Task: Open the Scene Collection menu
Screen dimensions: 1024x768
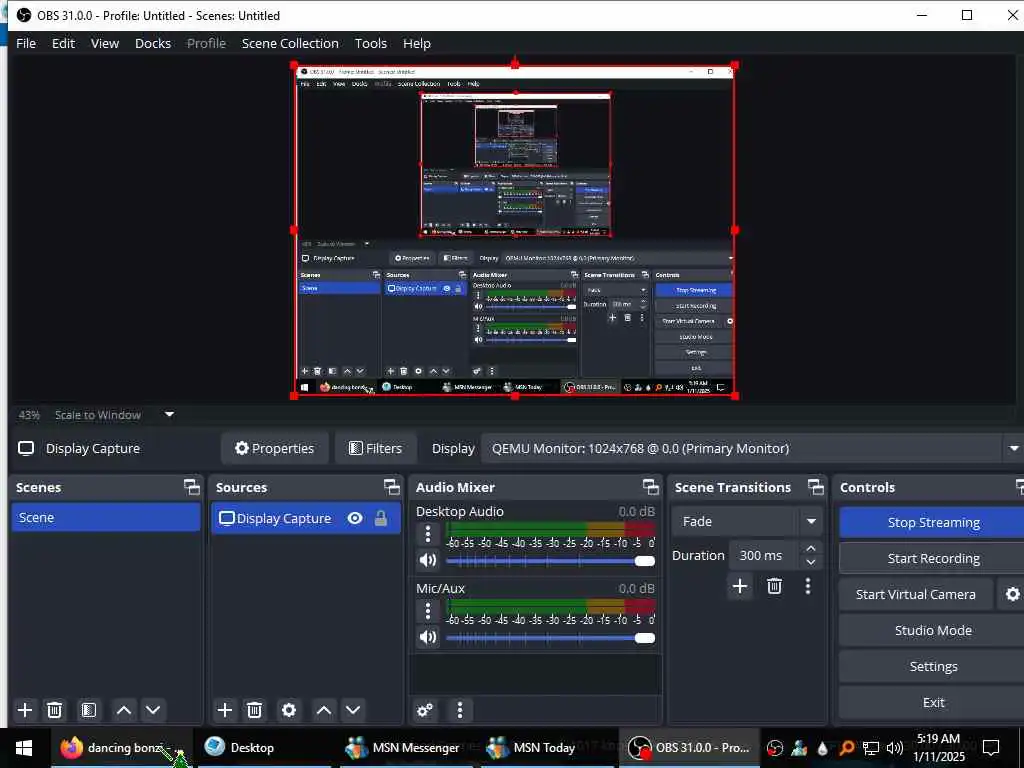Action: pyautogui.click(x=290, y=43)
